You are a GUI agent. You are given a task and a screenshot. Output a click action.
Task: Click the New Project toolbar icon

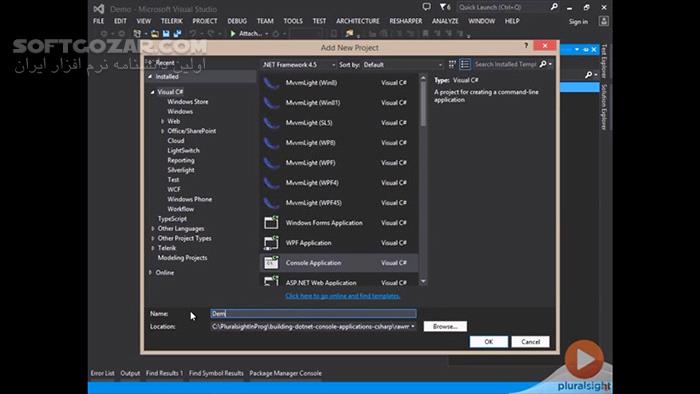[137, 33]
